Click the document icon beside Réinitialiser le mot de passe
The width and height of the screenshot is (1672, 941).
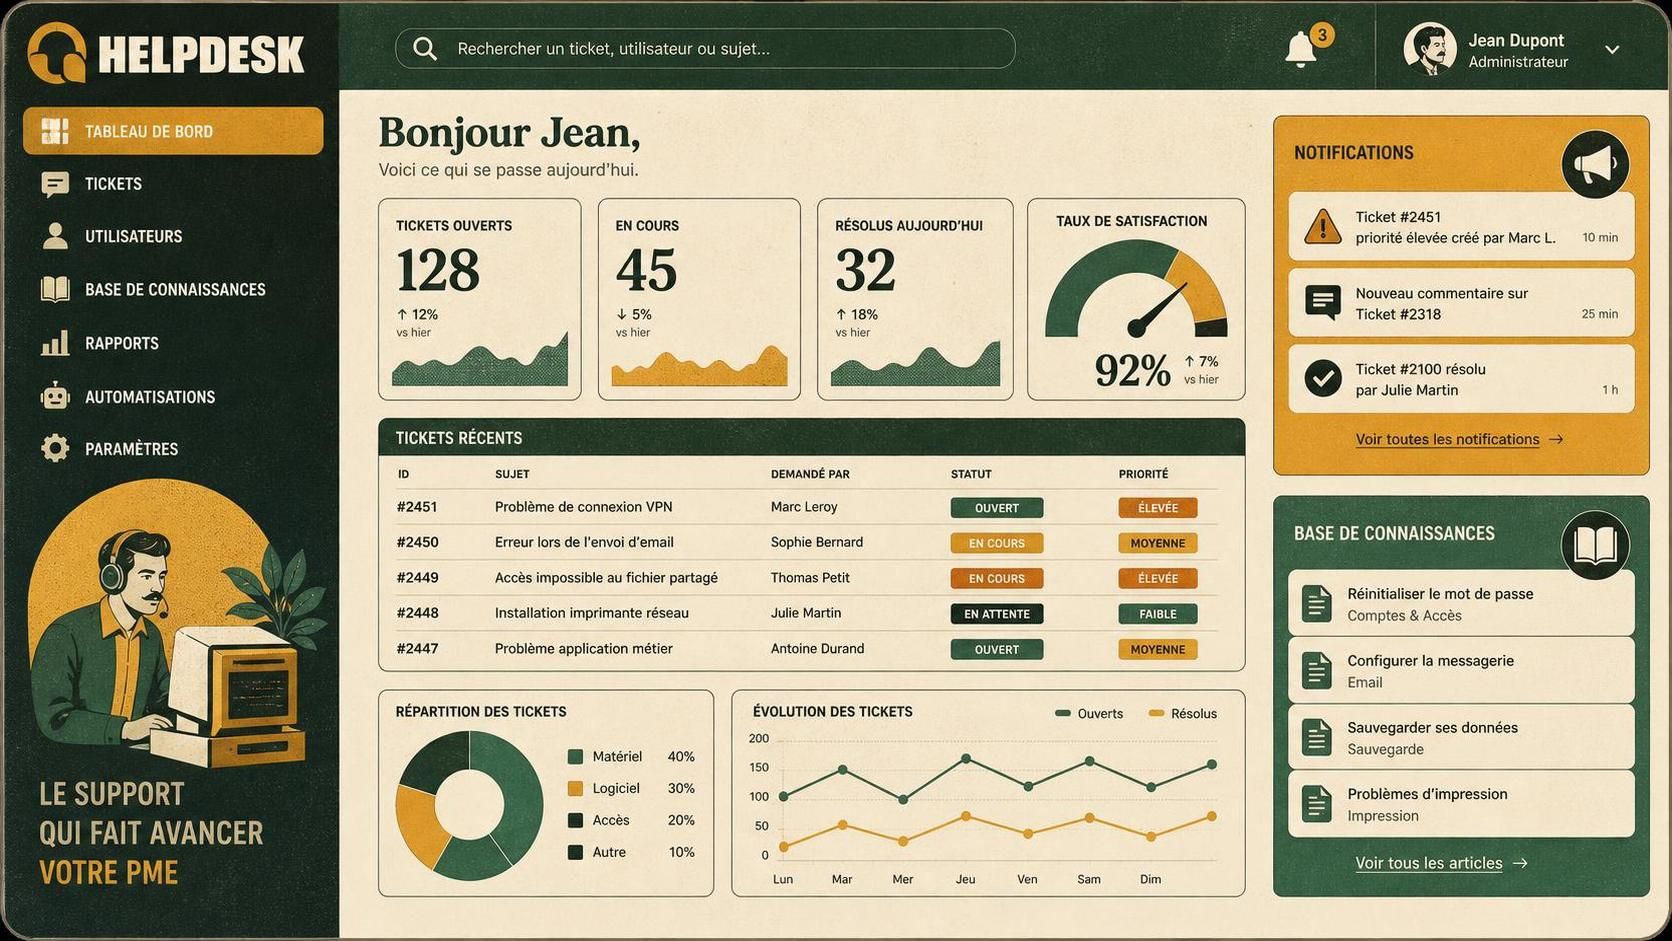(x=1317, y=603)
